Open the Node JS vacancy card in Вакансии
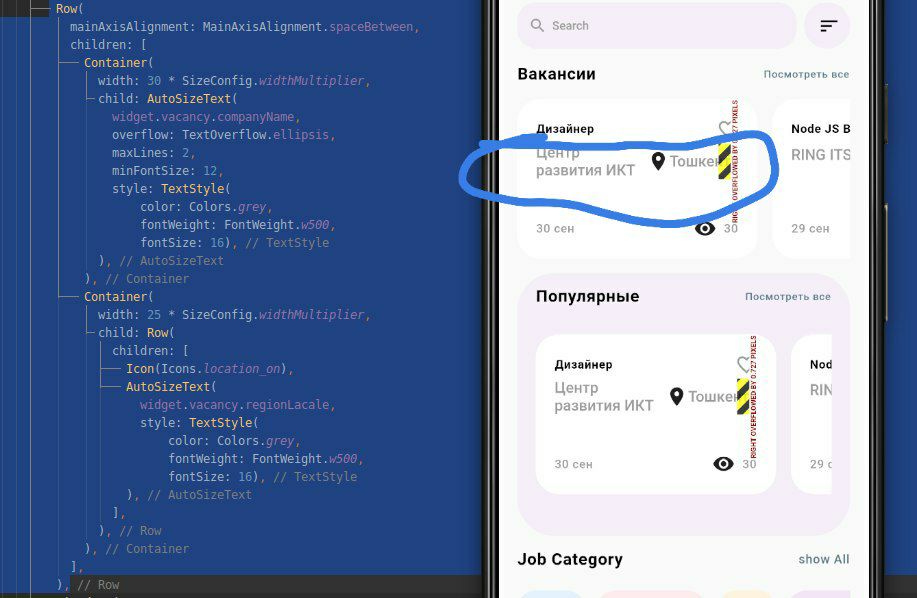Image resolution: width=917 pixels, height=598 pixels. [811, 179]
